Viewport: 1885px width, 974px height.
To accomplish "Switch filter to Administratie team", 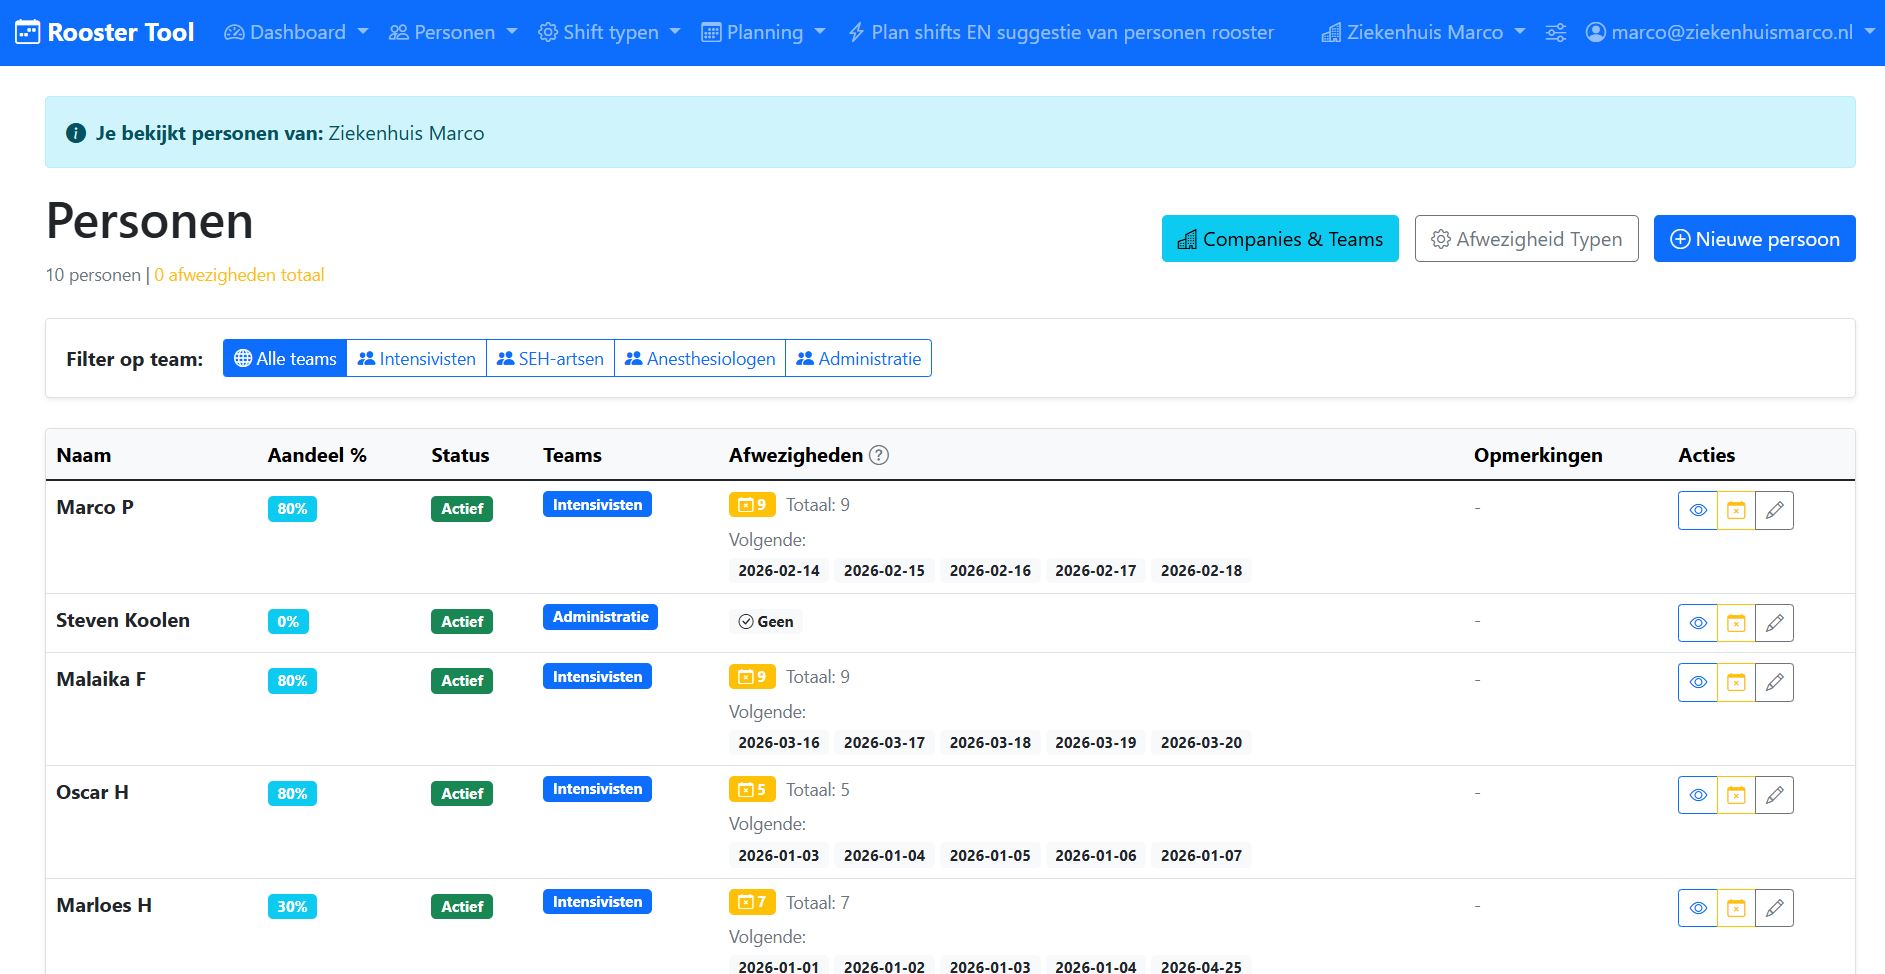I will (x=858, y=358).
